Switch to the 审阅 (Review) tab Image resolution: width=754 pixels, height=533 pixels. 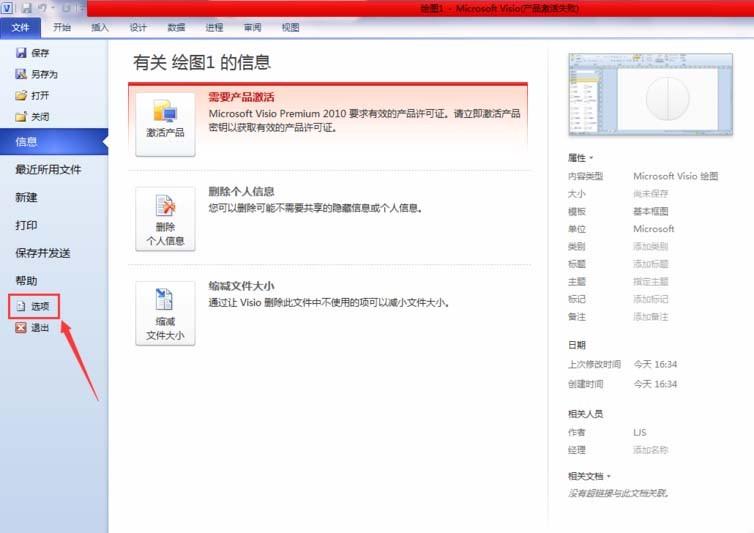tap(252, 27)
